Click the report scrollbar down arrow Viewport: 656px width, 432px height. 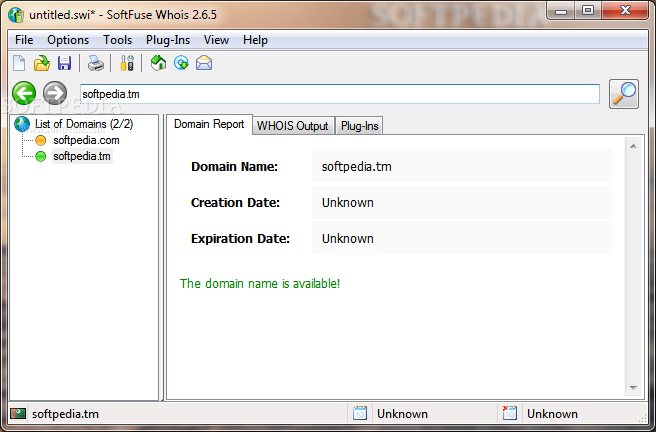pos(633,388)
